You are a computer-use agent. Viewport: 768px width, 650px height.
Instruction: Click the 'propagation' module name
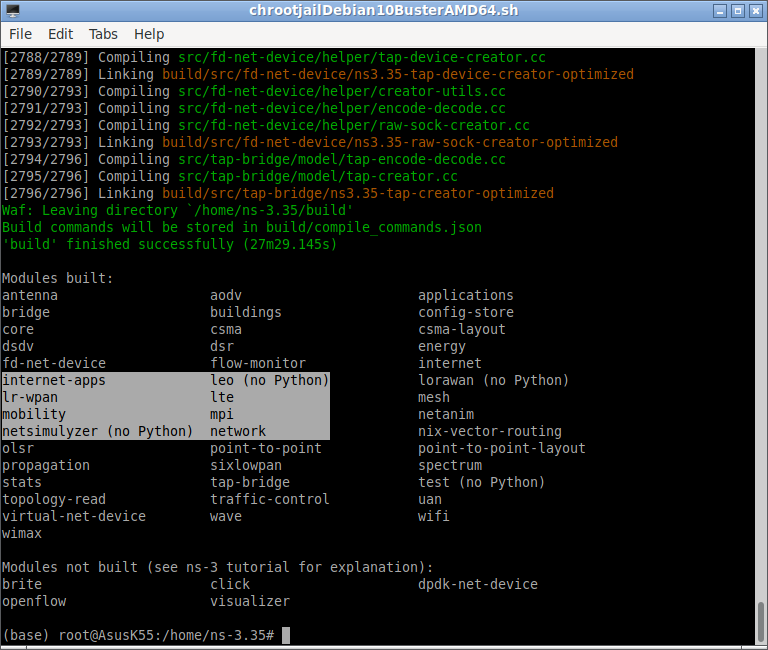pyautogui.click(x=46, y=465)
